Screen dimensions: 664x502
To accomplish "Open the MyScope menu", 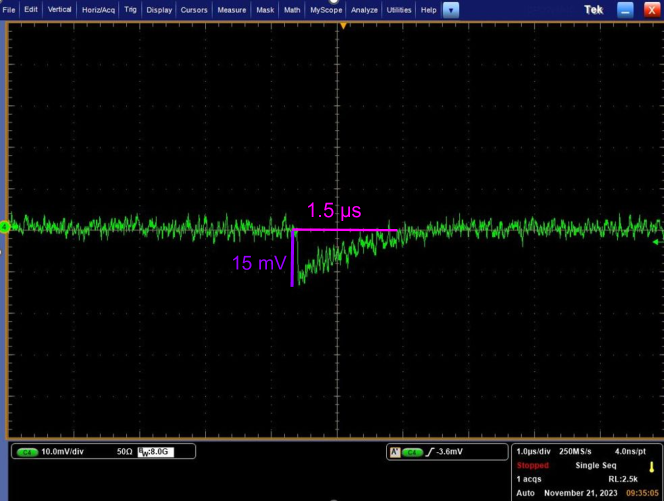I will [325, 9].
